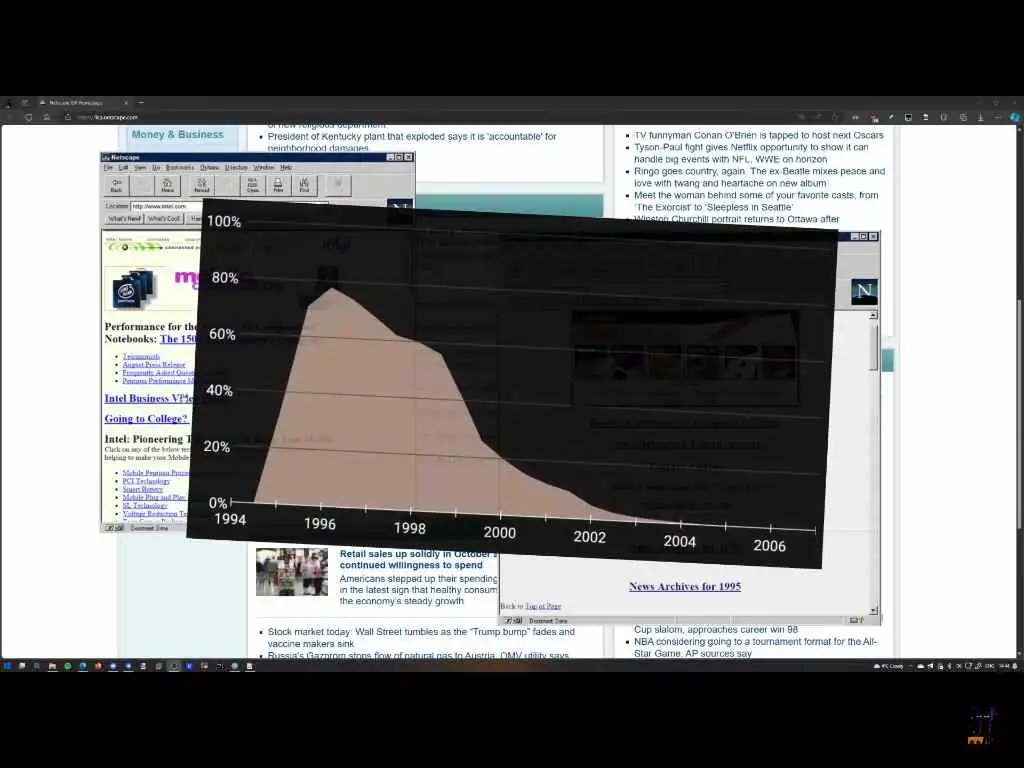Screen dimensions: 1024x768
Task: Open the Window menu in Netscape window
Action: coord(264,167)
